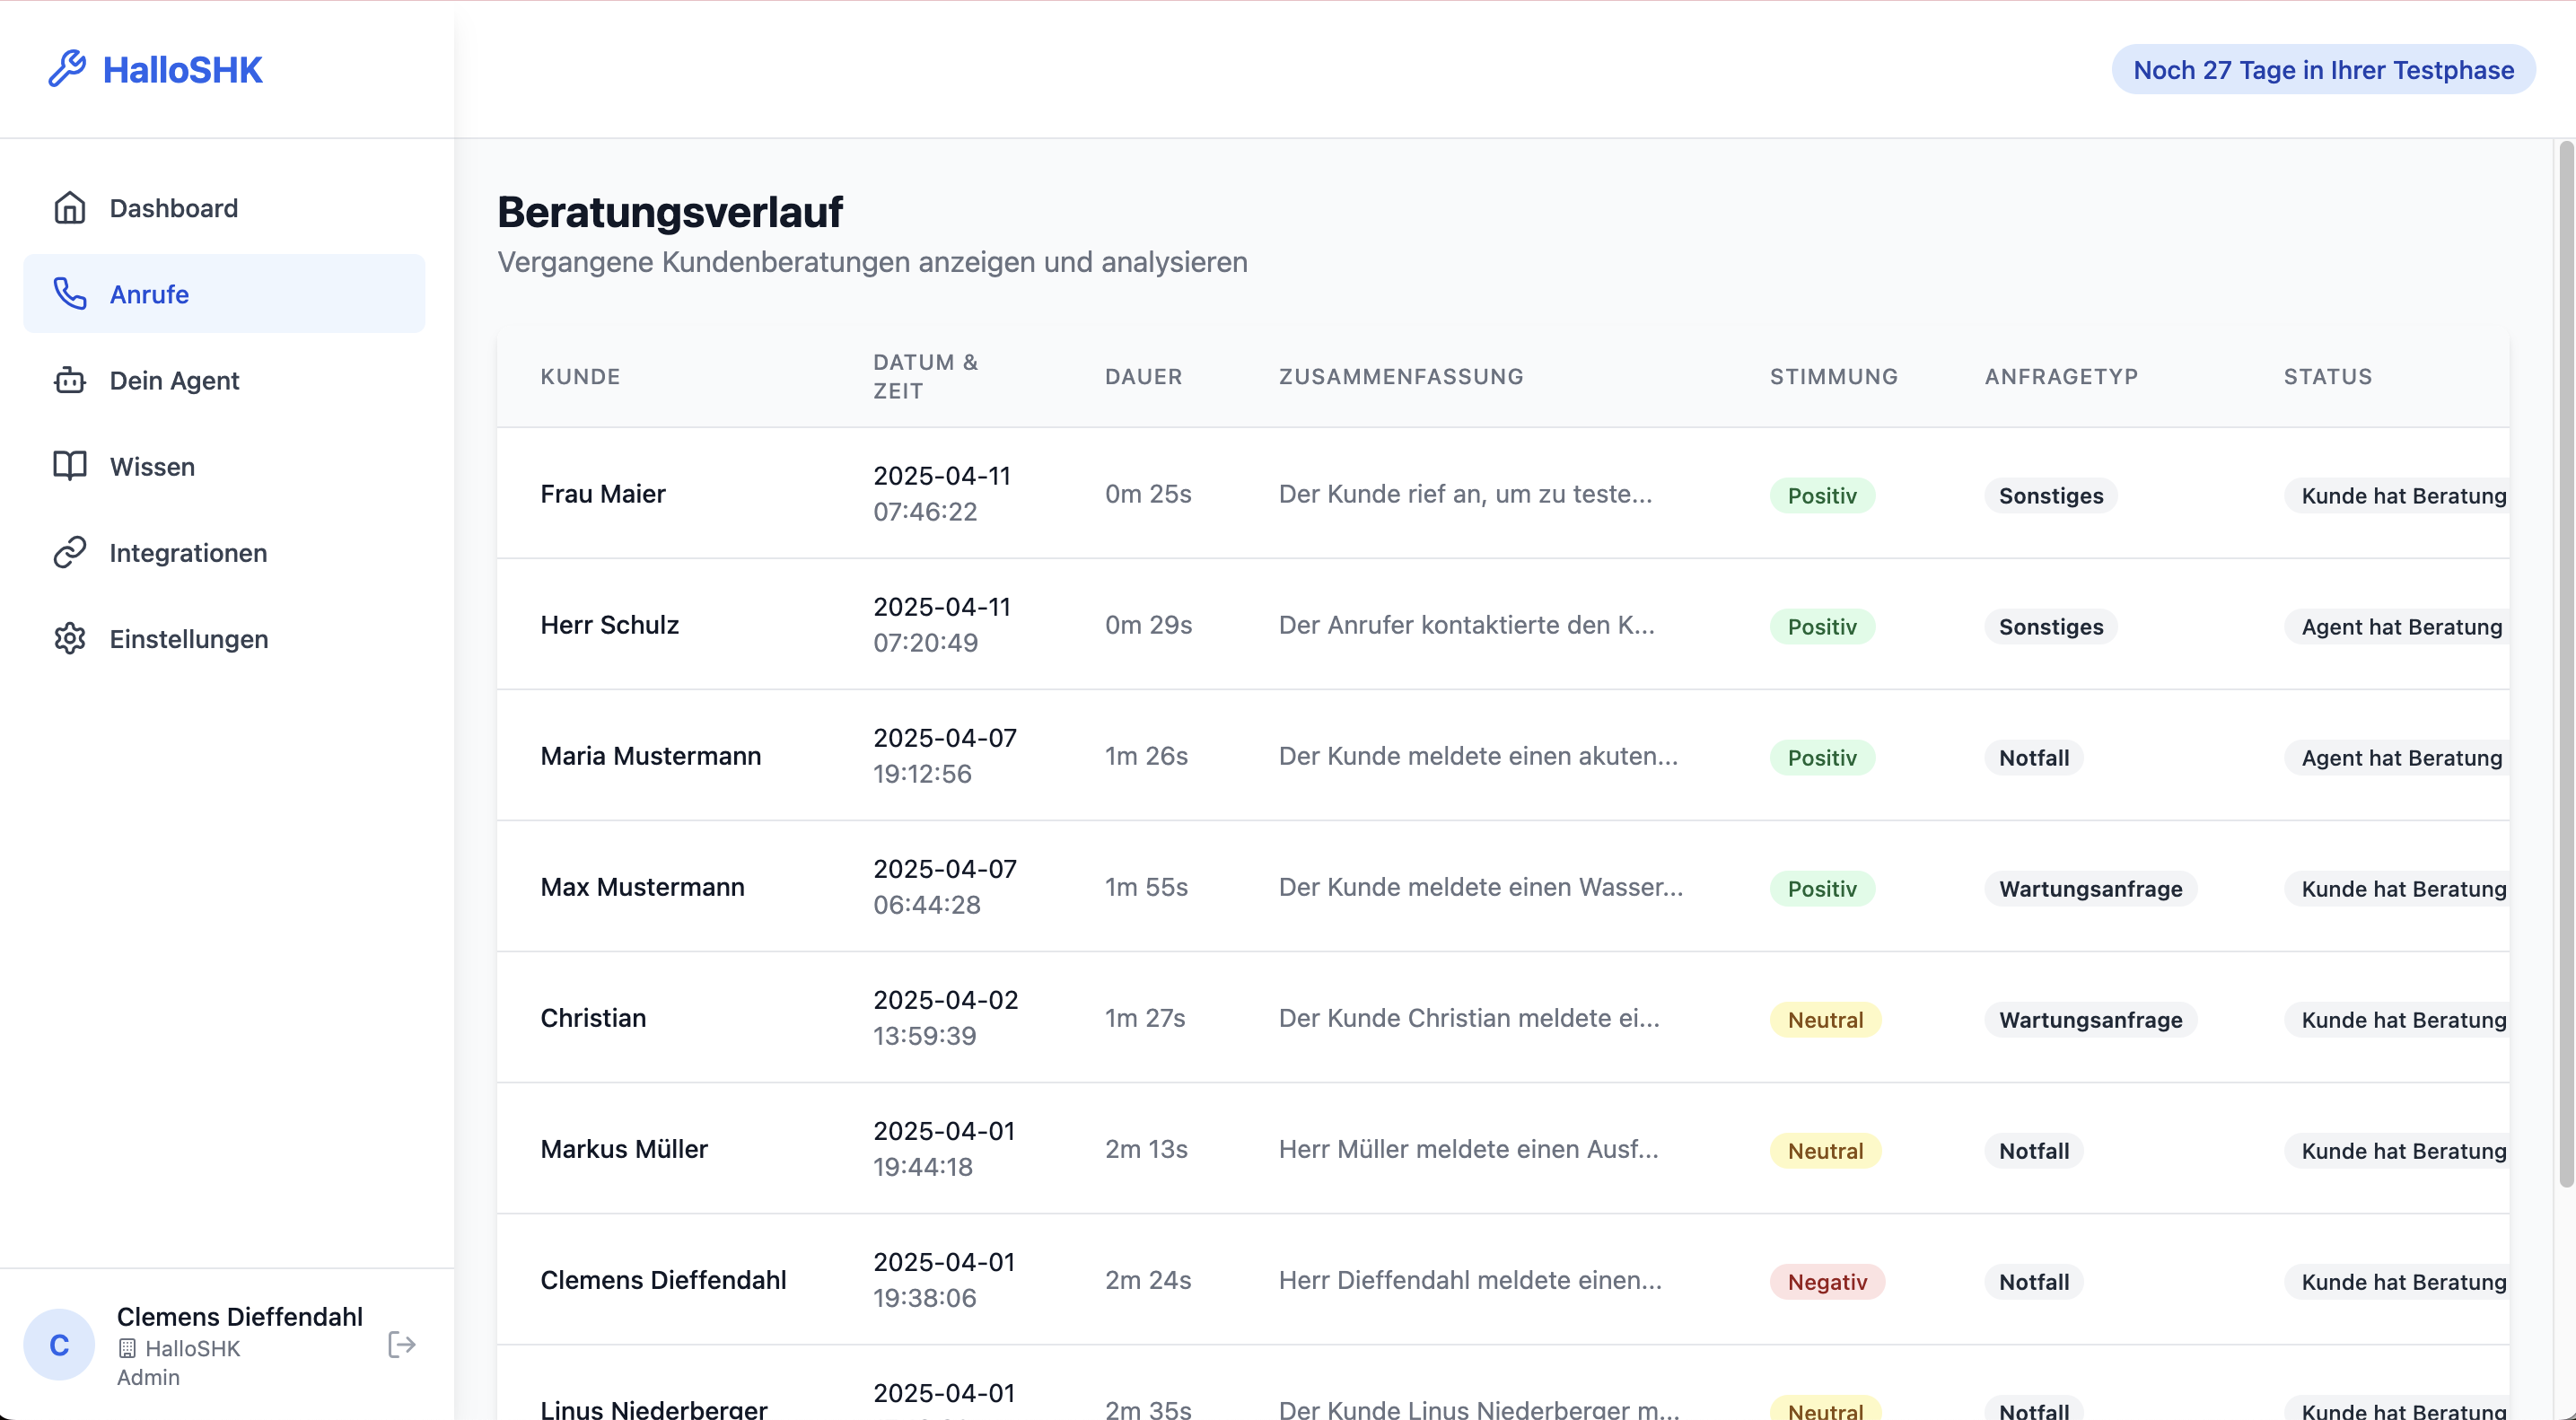Screen dimensions: 2576x1420
Task: Open Einstellungen from the sidebar
Action: 224,638
